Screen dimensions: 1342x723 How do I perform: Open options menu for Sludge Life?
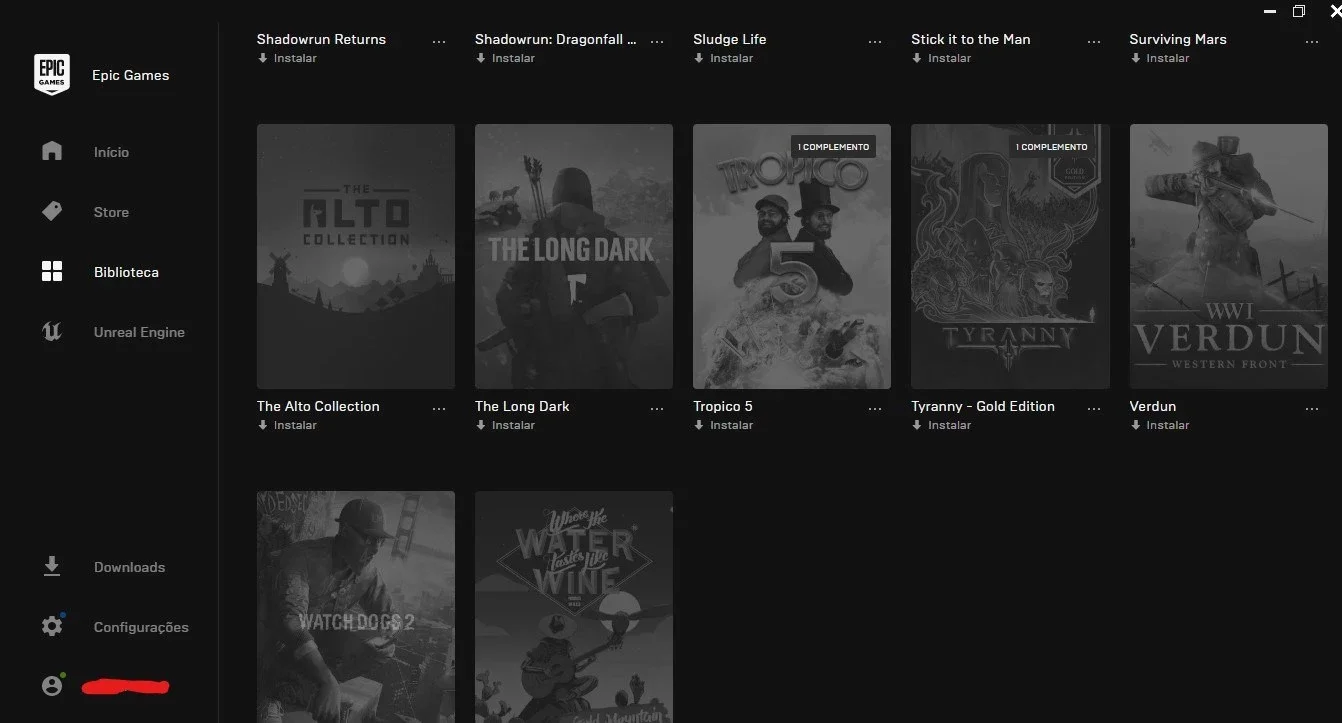point(875,42)
